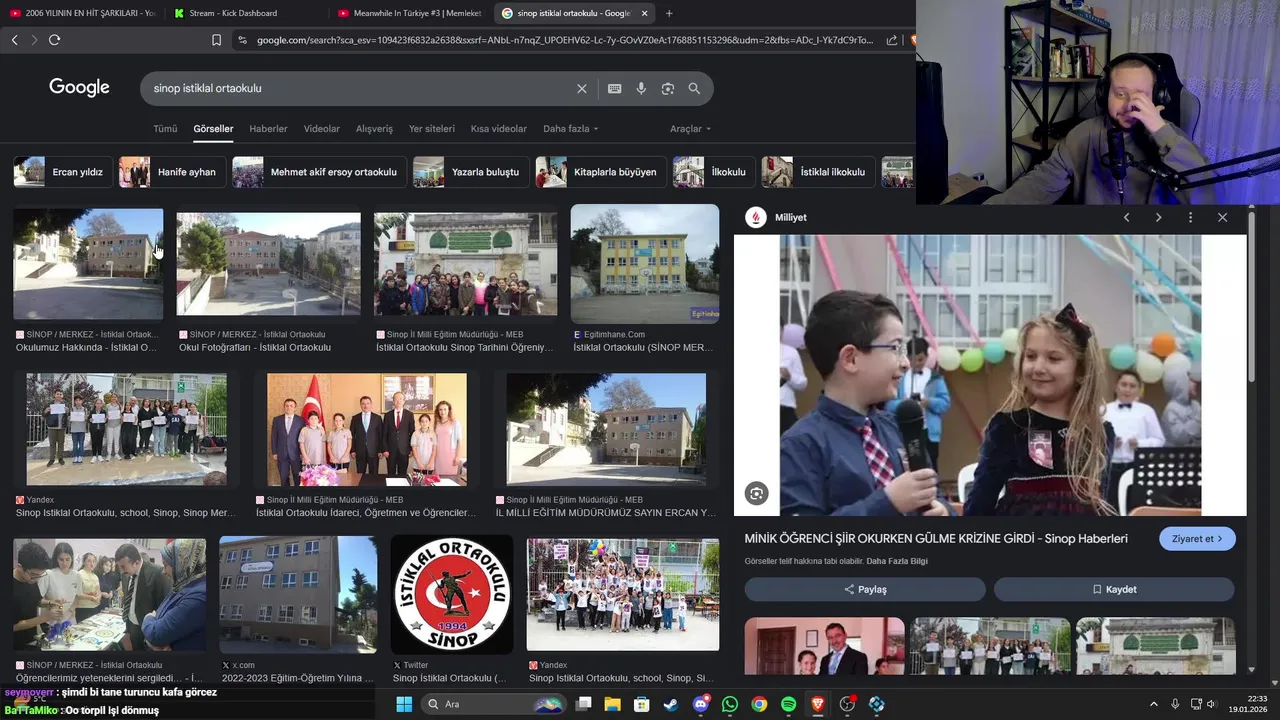Open Spotify from the taskbar
Viewport: 1280px width, 720px height.
point(788,704)
